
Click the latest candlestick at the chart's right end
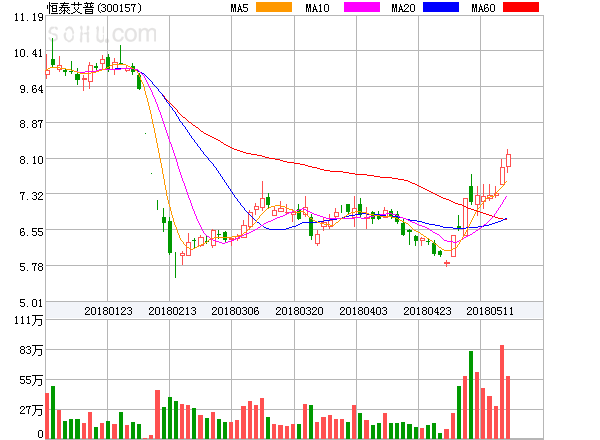pos(508,161)
